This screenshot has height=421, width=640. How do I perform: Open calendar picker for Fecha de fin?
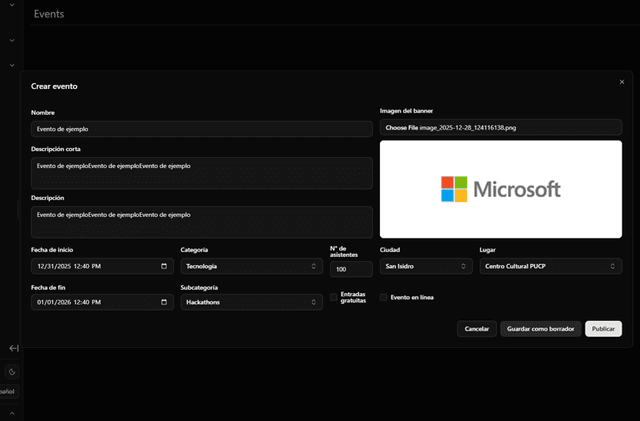click(x=164, y=302)
